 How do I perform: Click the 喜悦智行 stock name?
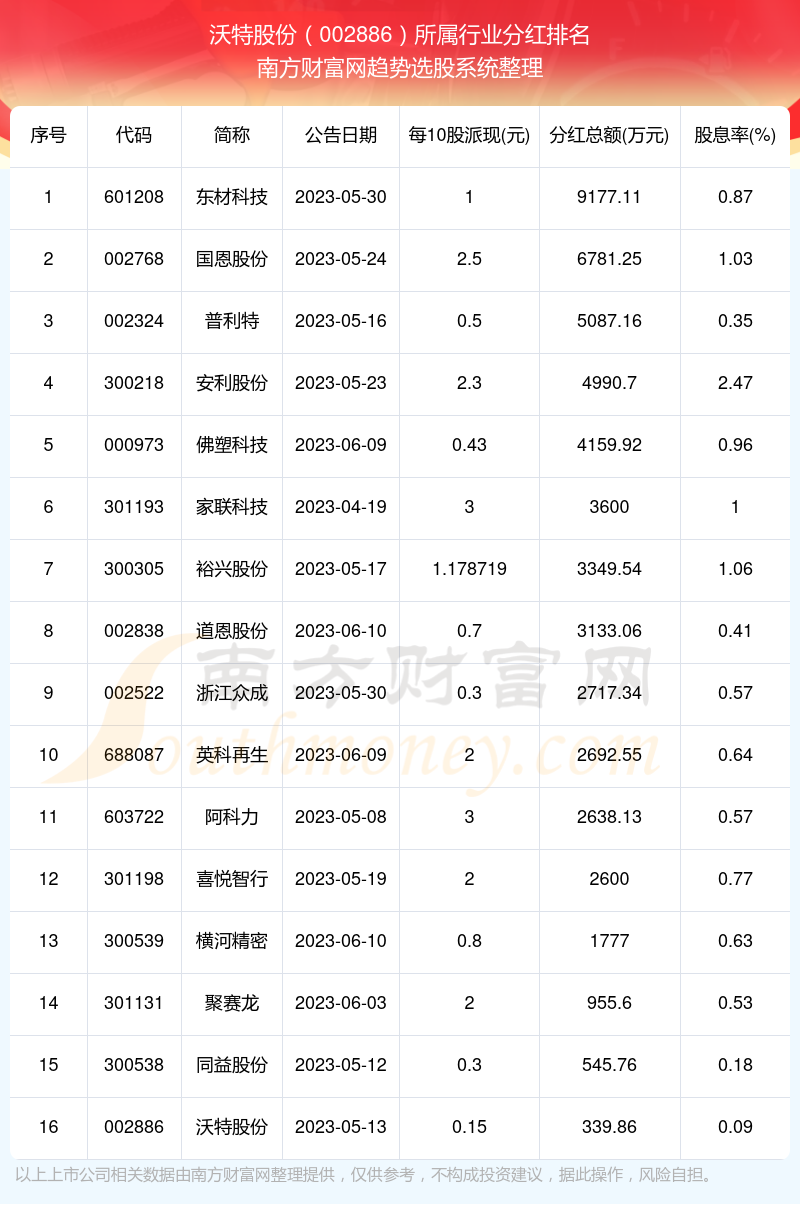232,879
